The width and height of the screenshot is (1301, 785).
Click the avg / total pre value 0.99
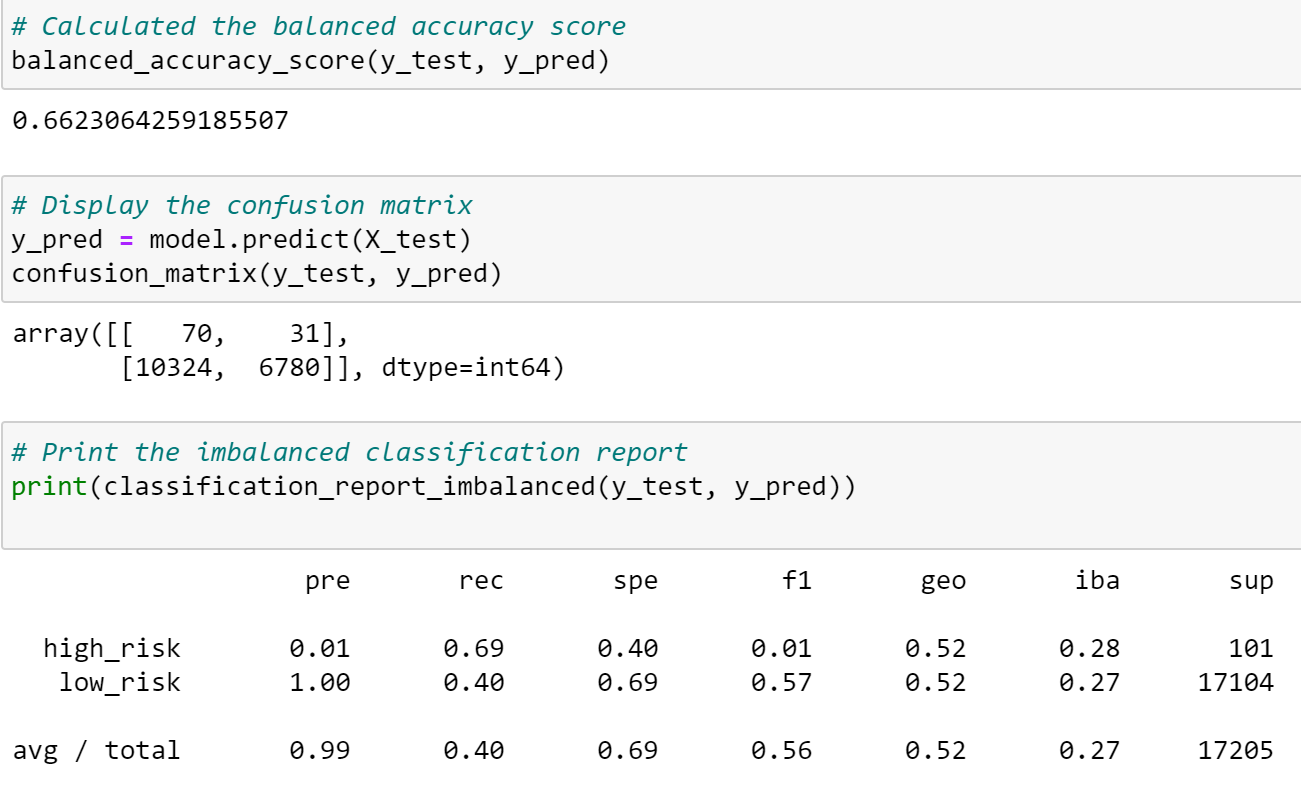(320, 751)
